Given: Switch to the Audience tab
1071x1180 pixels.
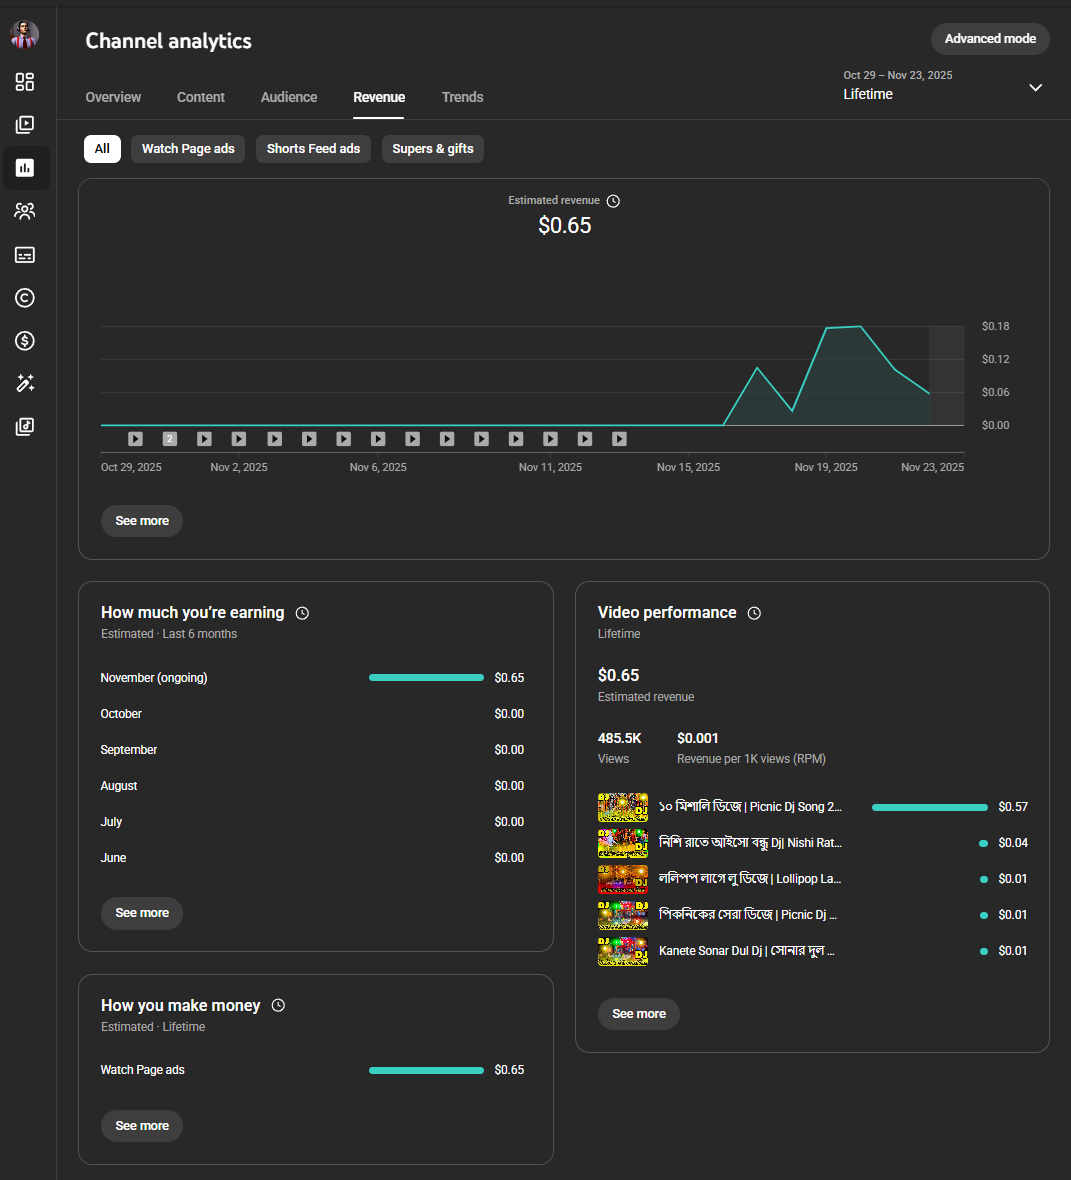Looking at the screenshot, I should pos(289,97).
